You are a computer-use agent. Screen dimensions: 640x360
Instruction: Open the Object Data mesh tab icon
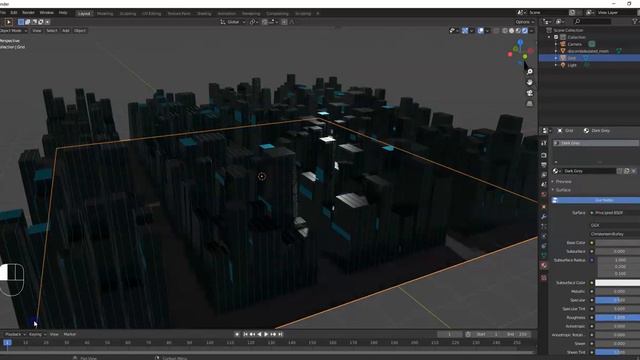pyautogui.click(x=544, y=256)
